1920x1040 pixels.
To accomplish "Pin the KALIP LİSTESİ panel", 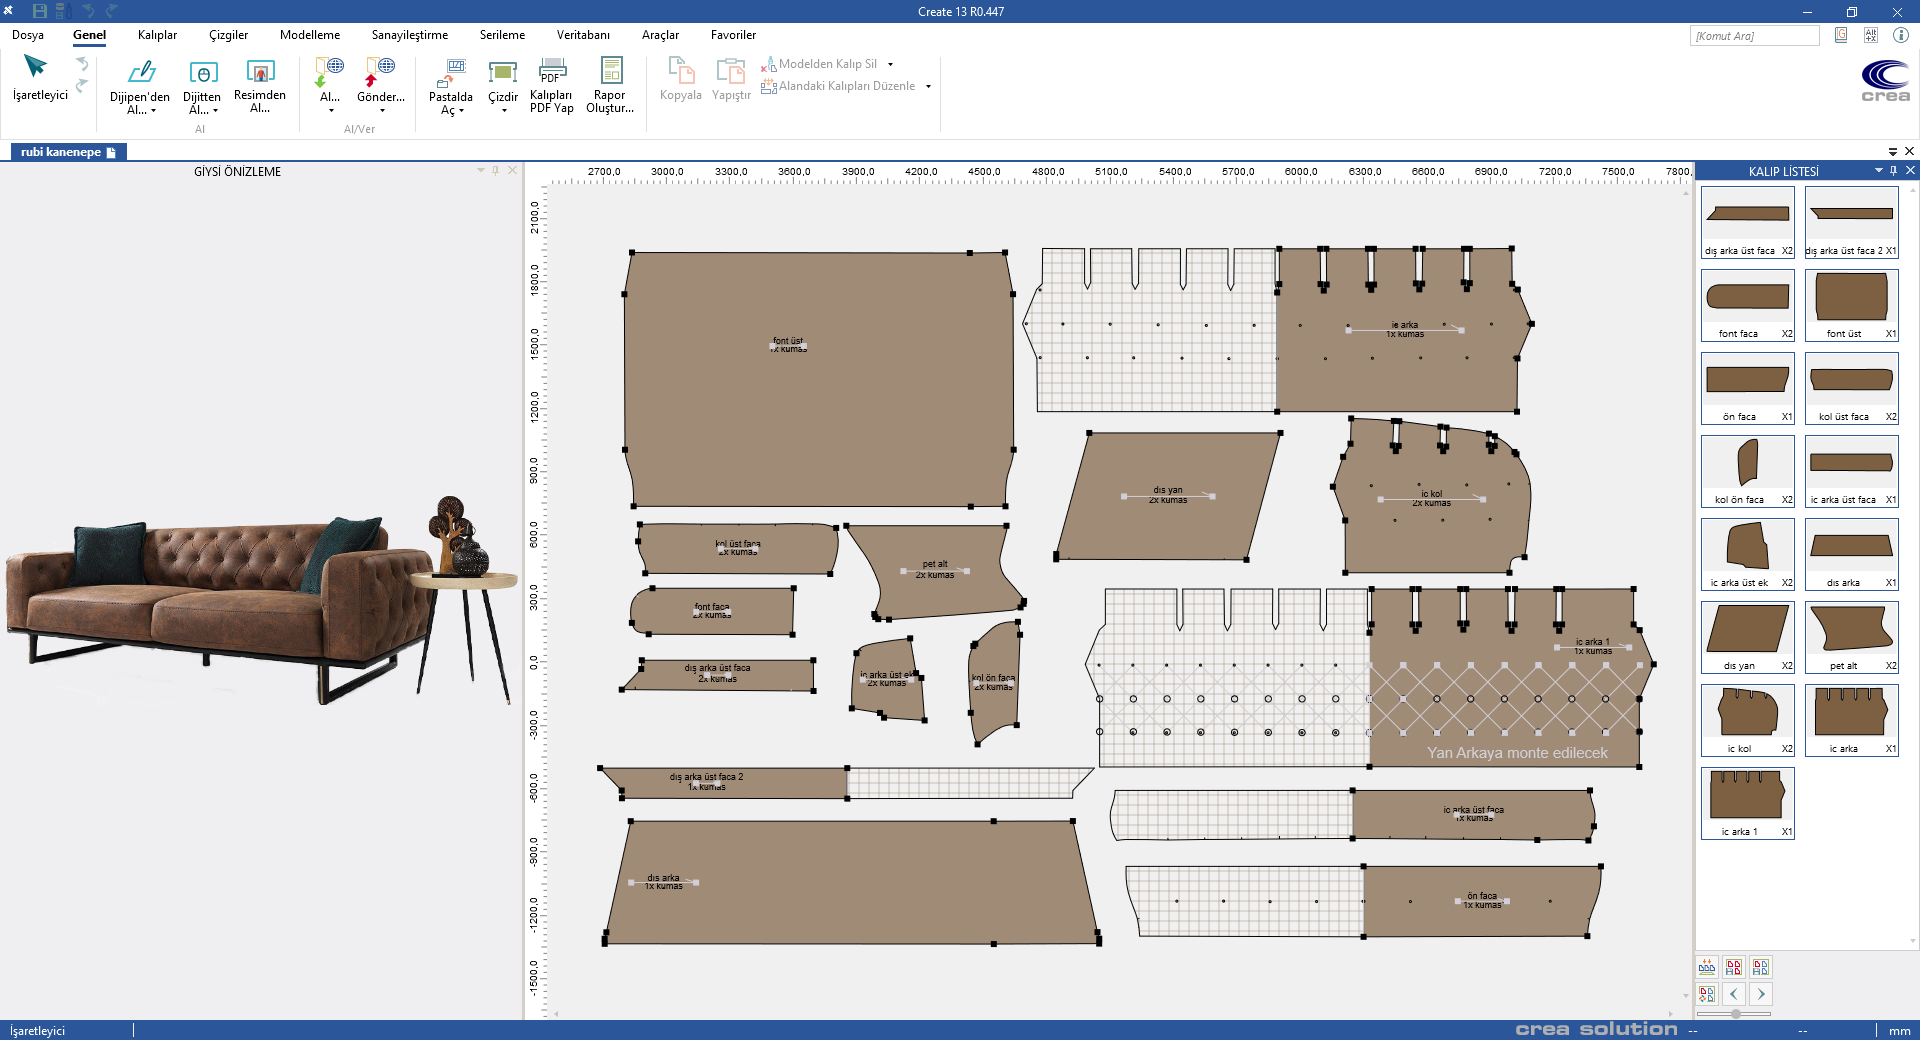I will [x=1894, y=171].
